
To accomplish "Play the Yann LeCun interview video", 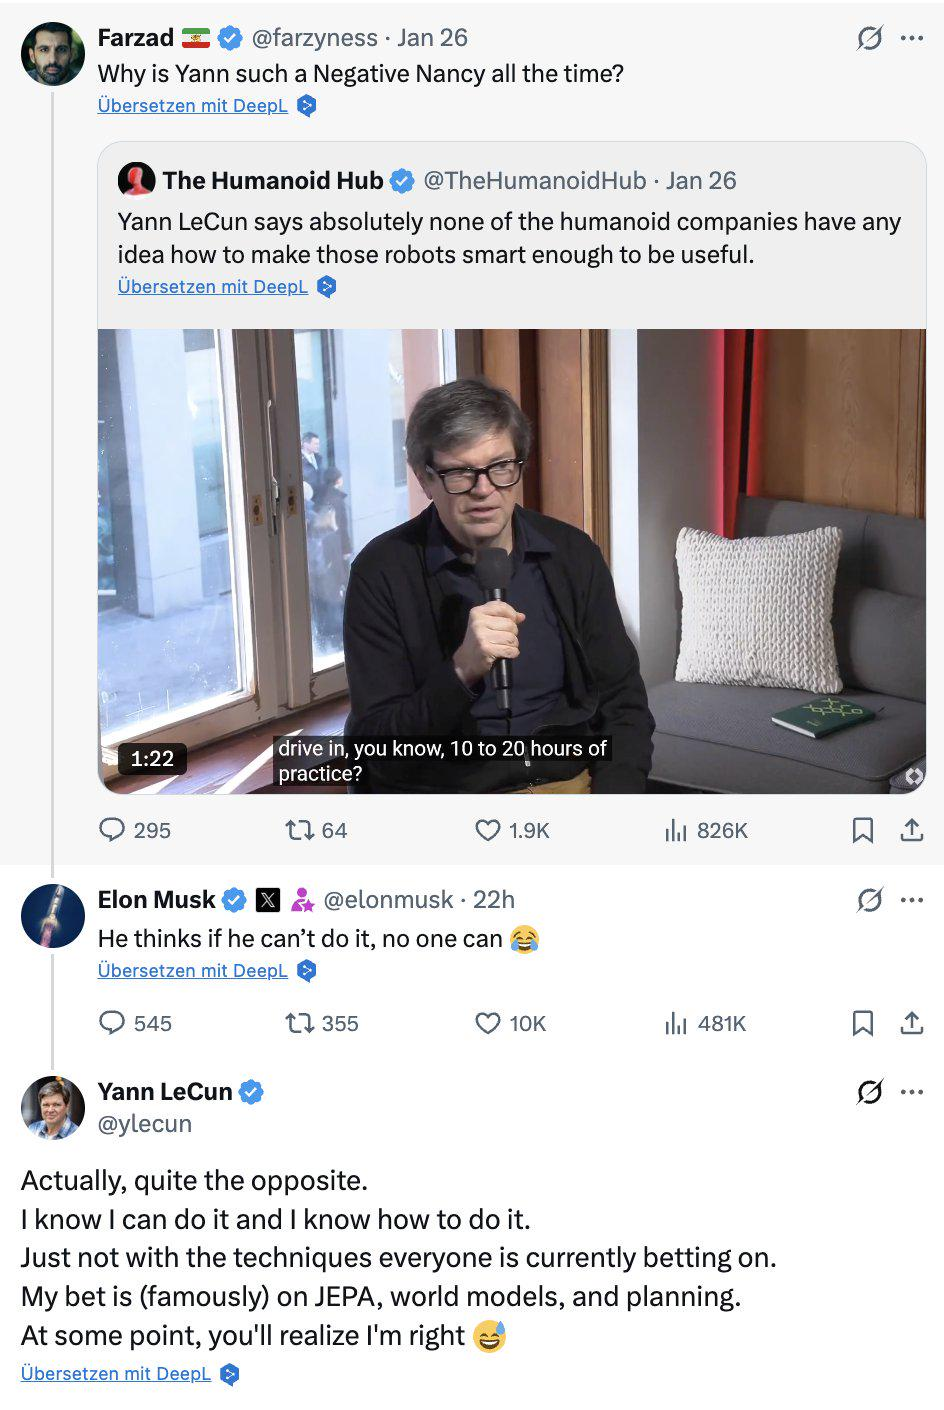I will [x=511, y=561].
